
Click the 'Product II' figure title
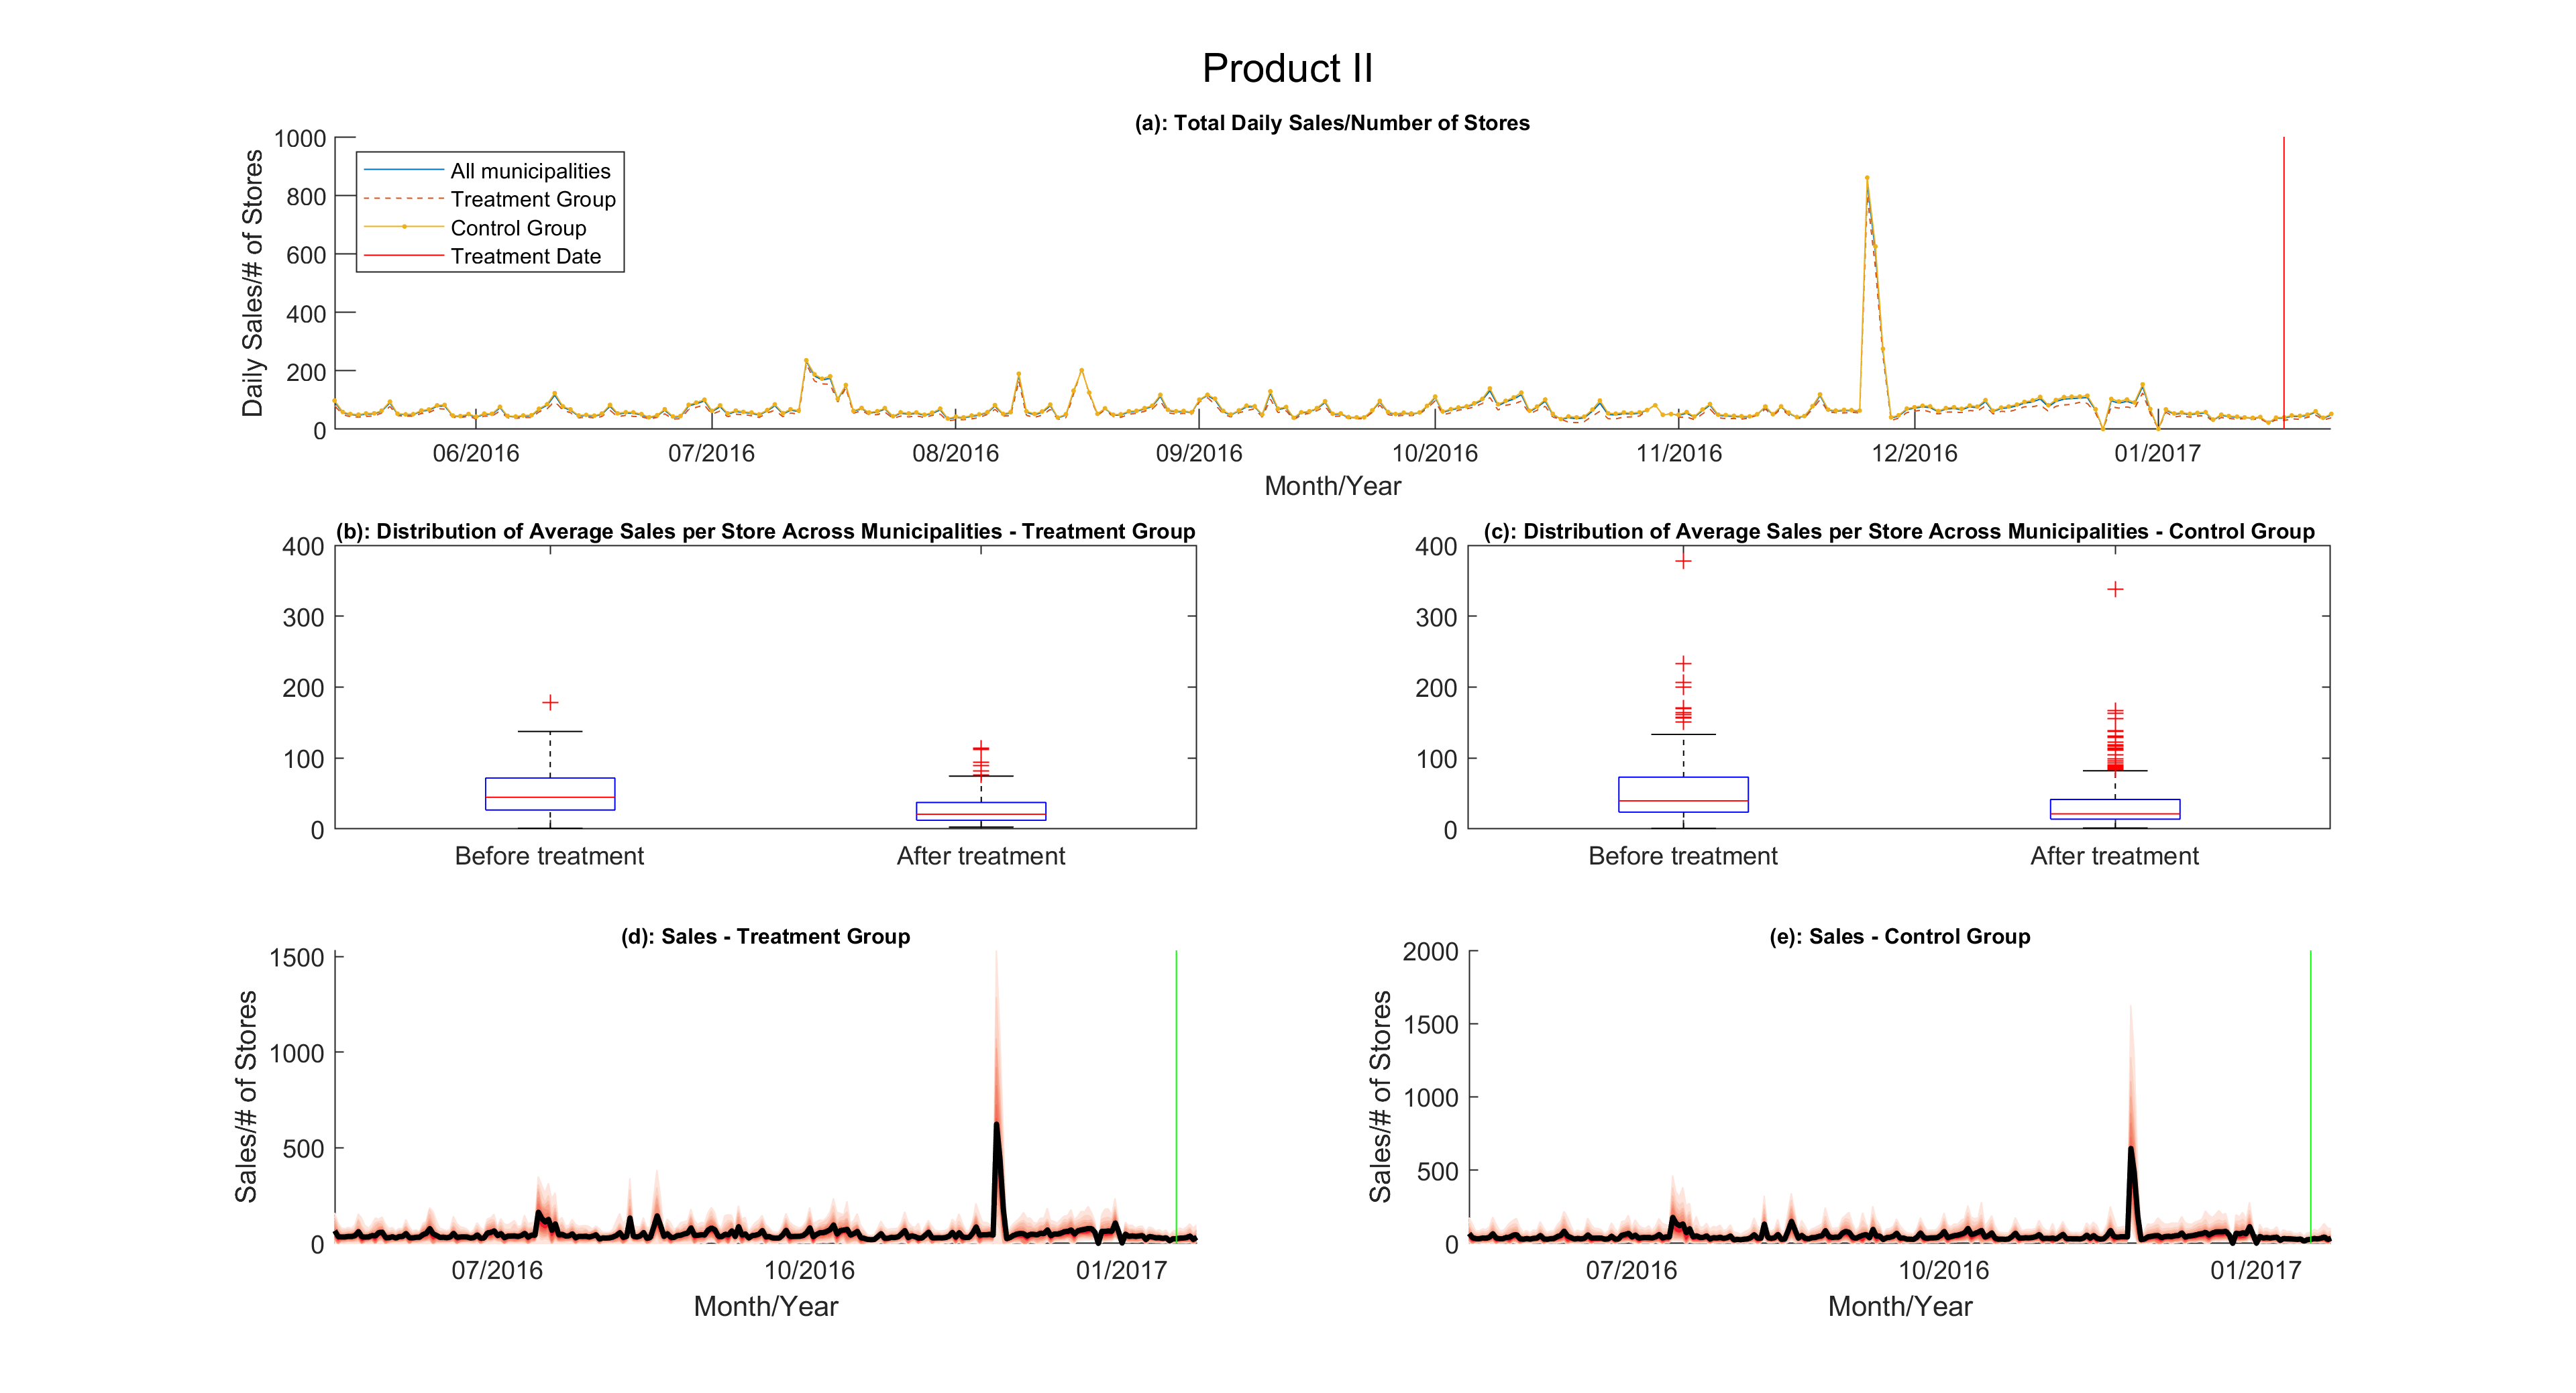pyautogui.click(x=1287, y=69)
